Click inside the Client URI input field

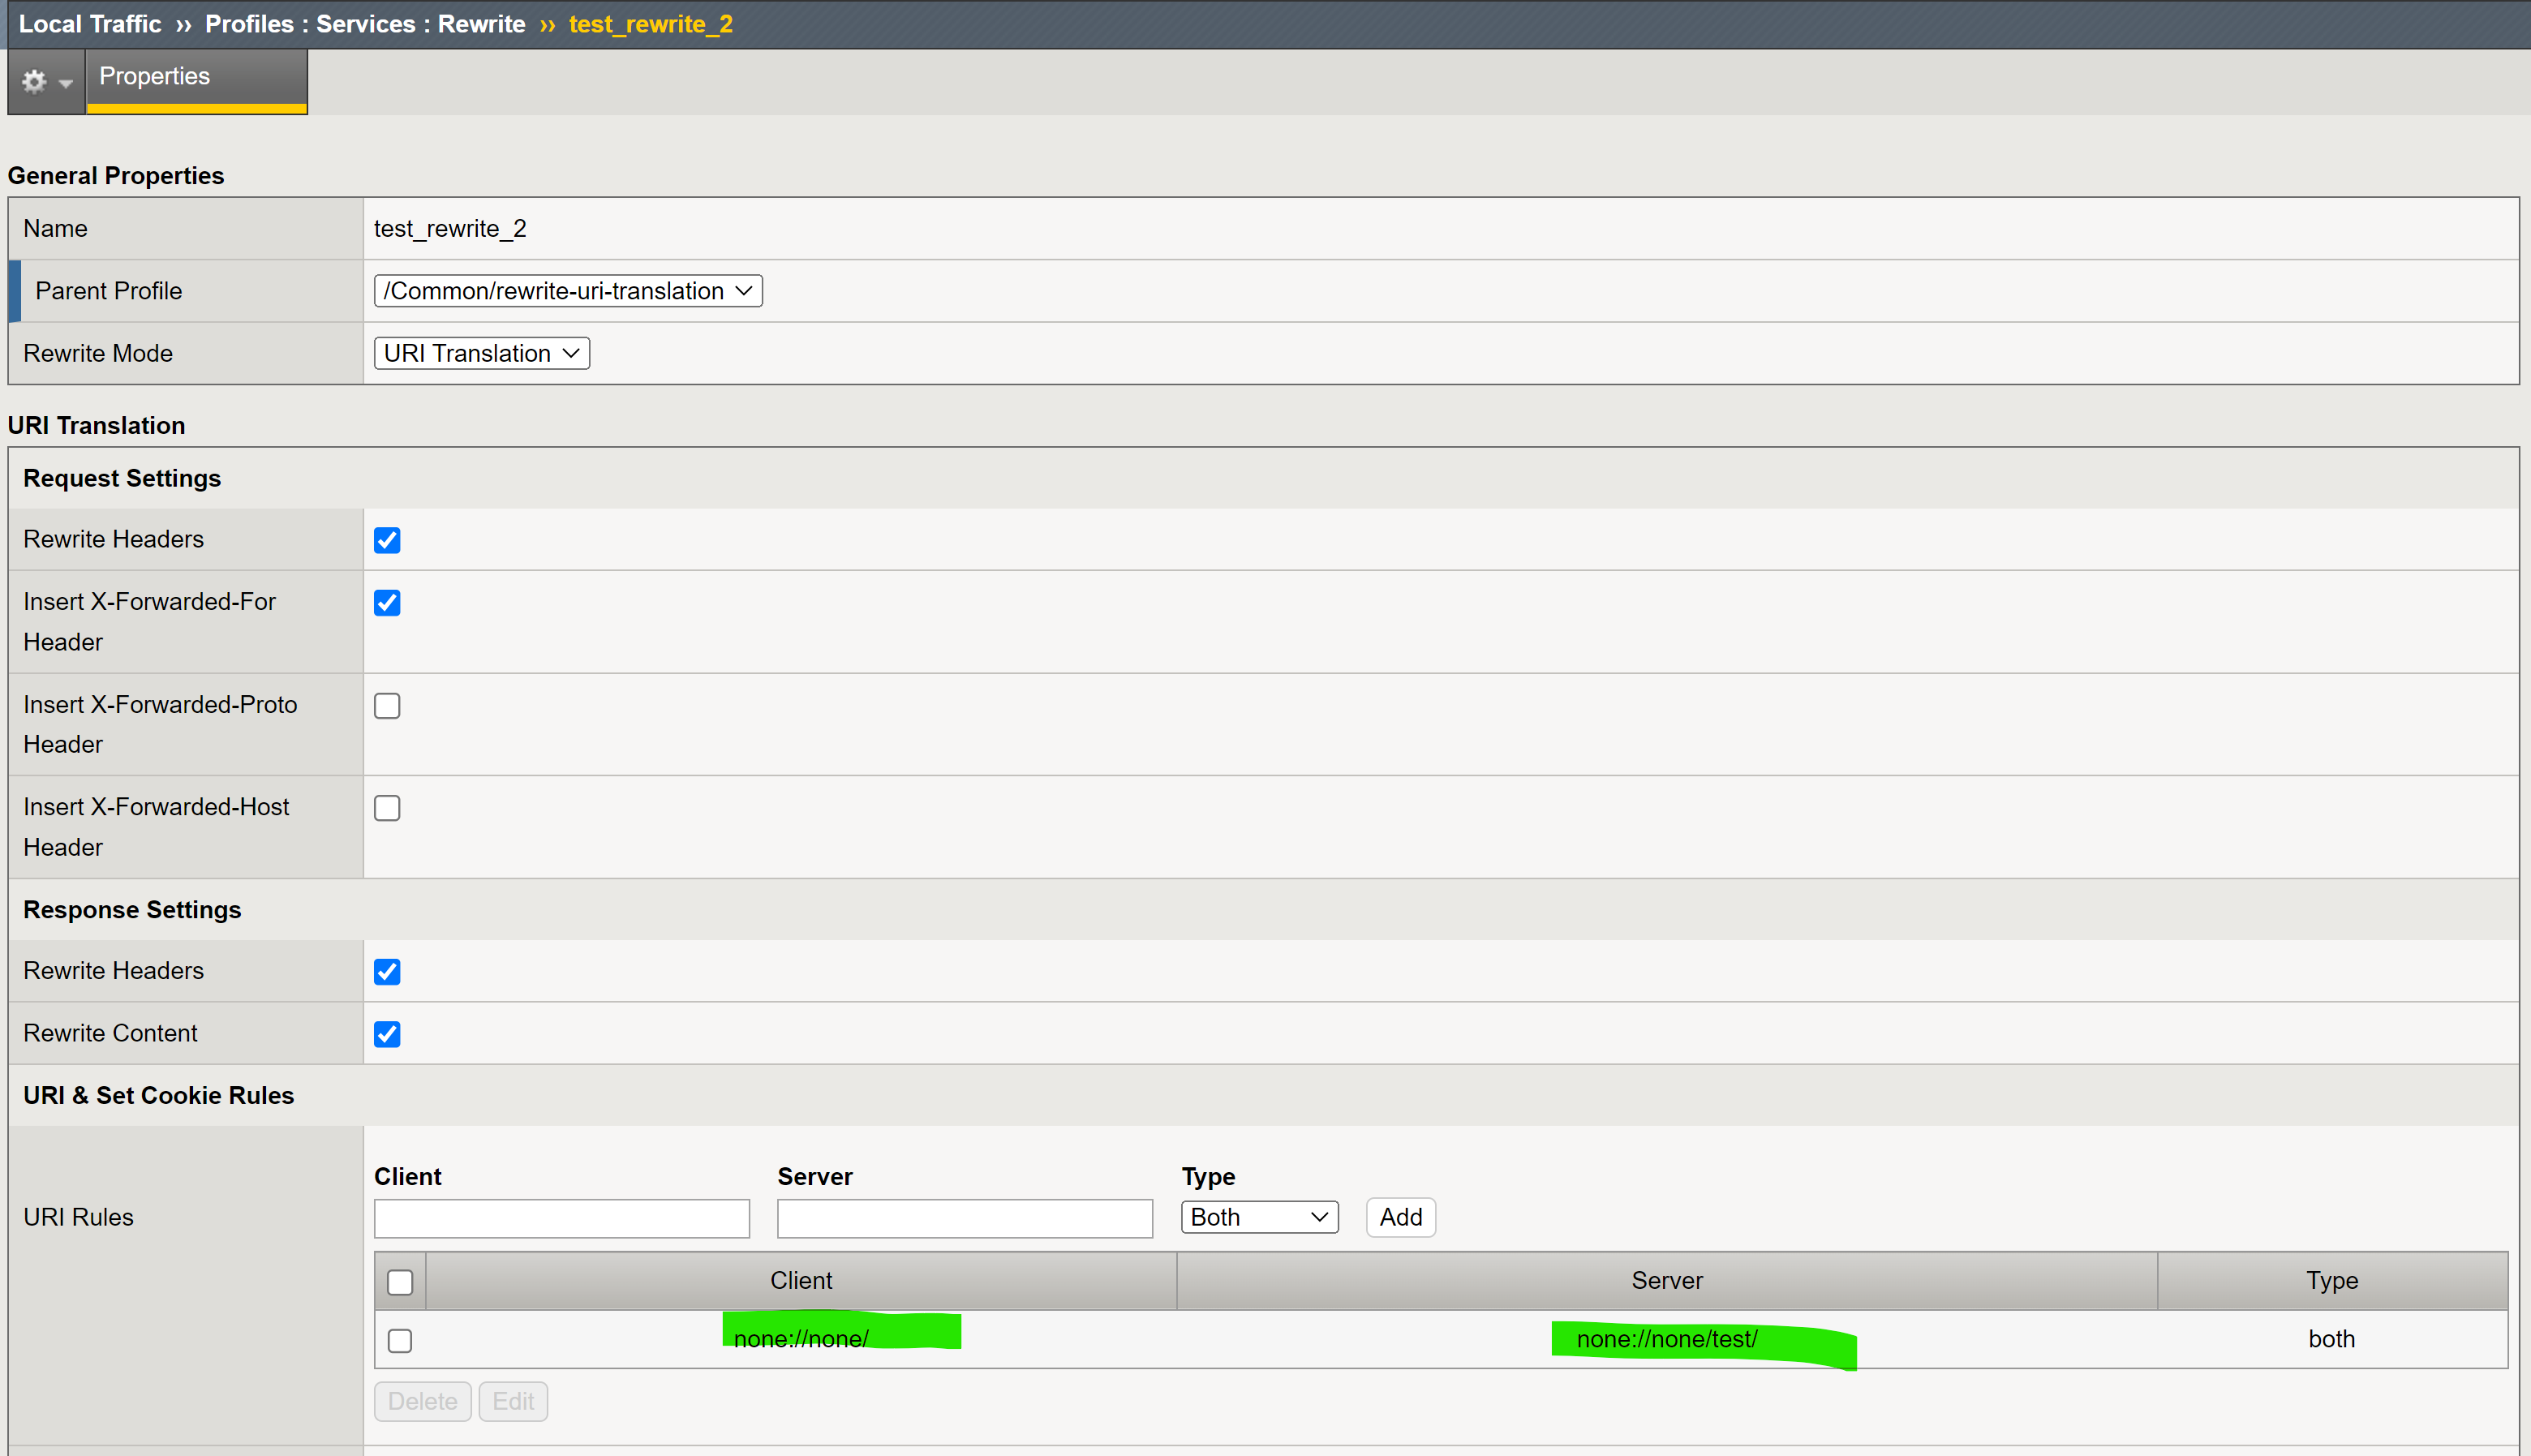pyautogui.click(x=561, y=1218)
